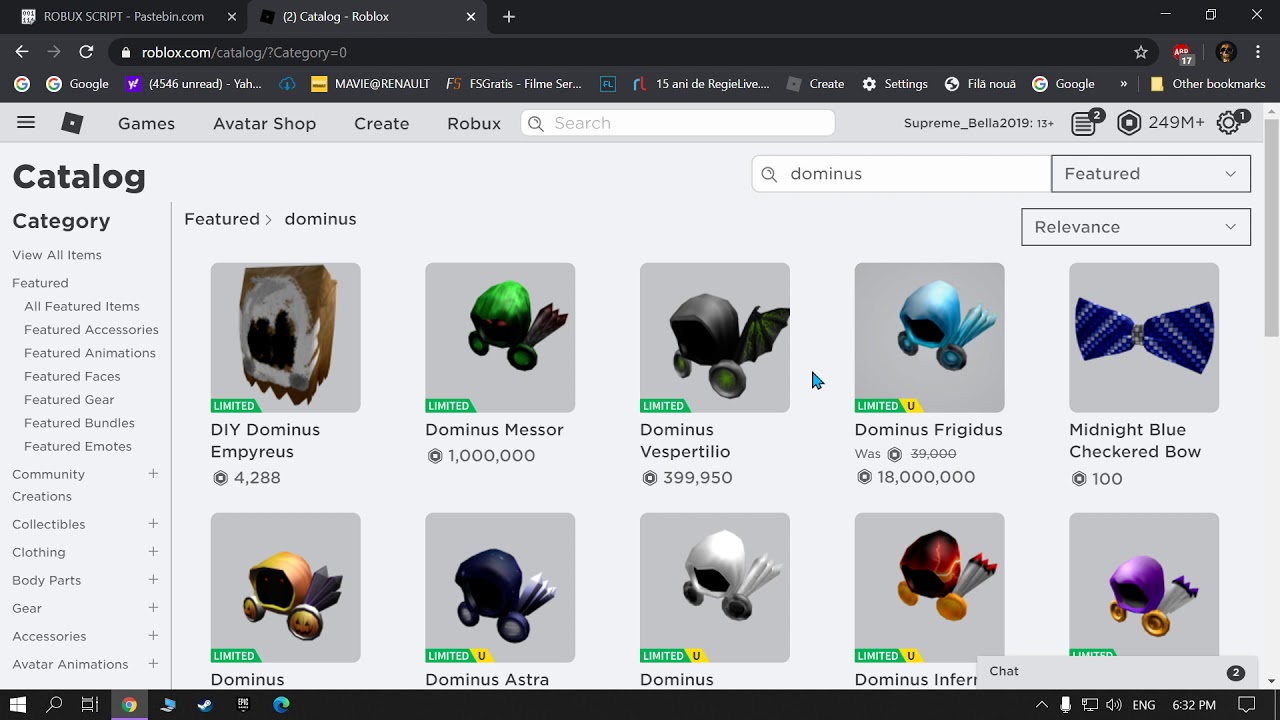Bookmark this page with the star icon
Image resolution: width=1280 pixels, height=720 pixels.
click(x=1141, y=52)
